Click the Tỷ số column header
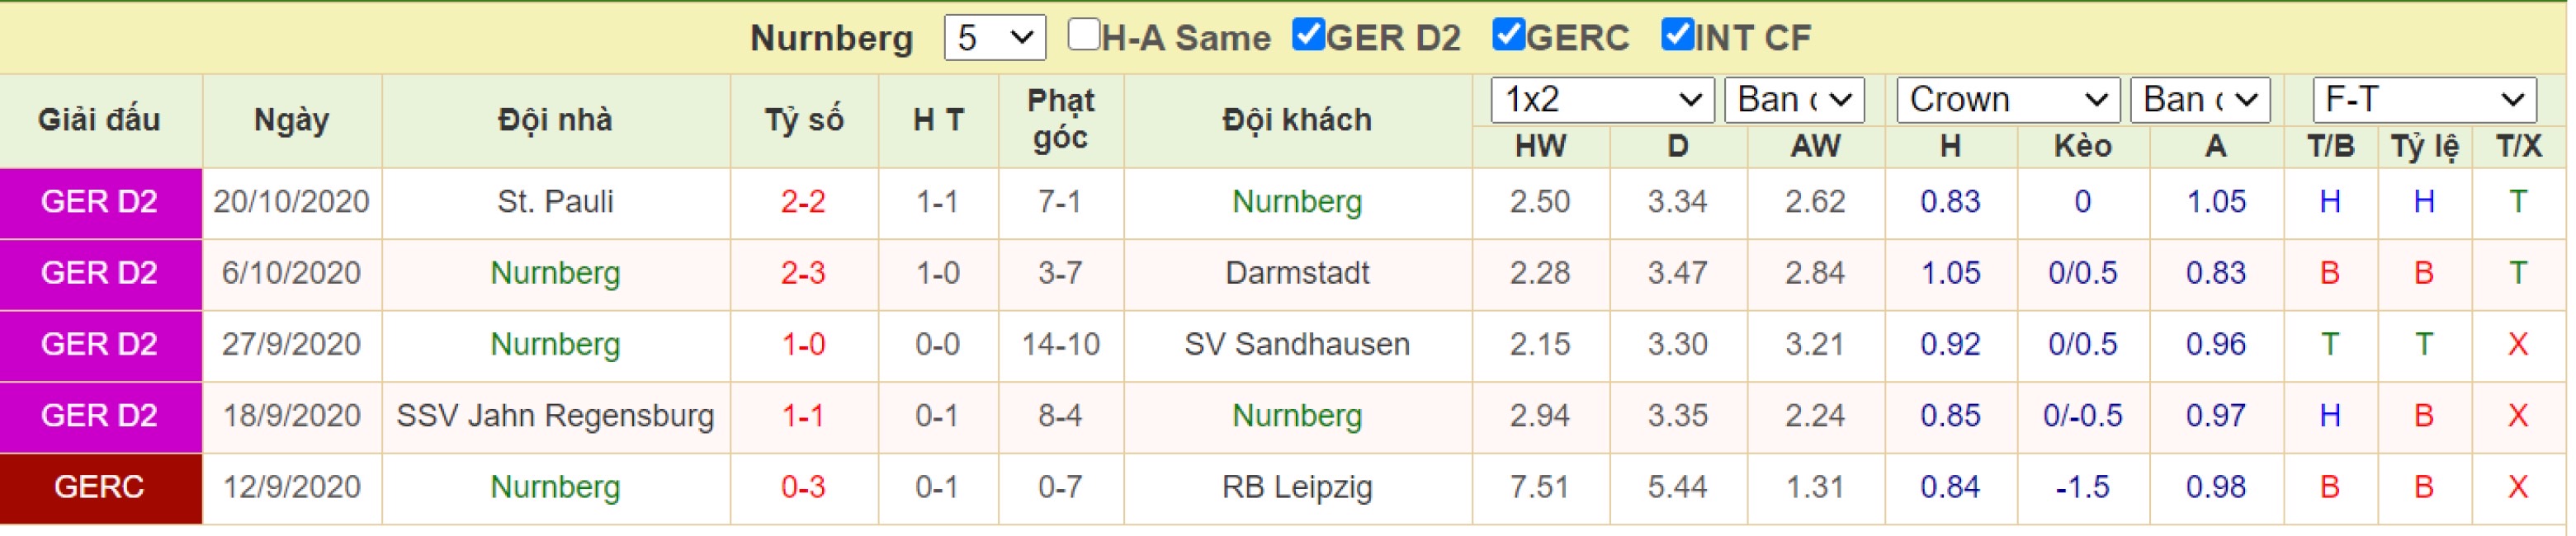Image resolution: width=2576 pixels, height=536 pixels. pos(804,121)
